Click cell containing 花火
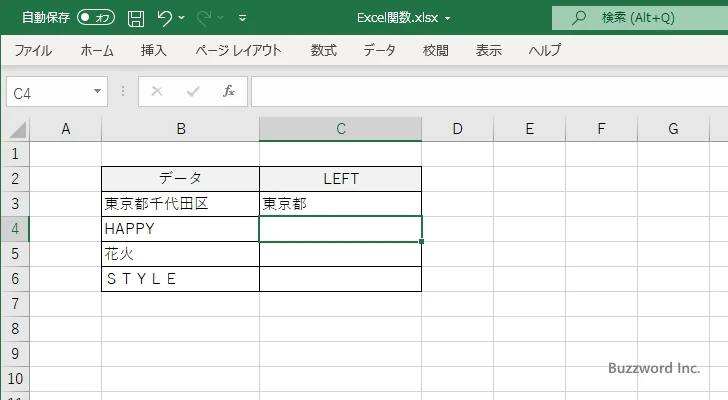The width and height of the screenshot is (728, 400). tap(181, 254)
